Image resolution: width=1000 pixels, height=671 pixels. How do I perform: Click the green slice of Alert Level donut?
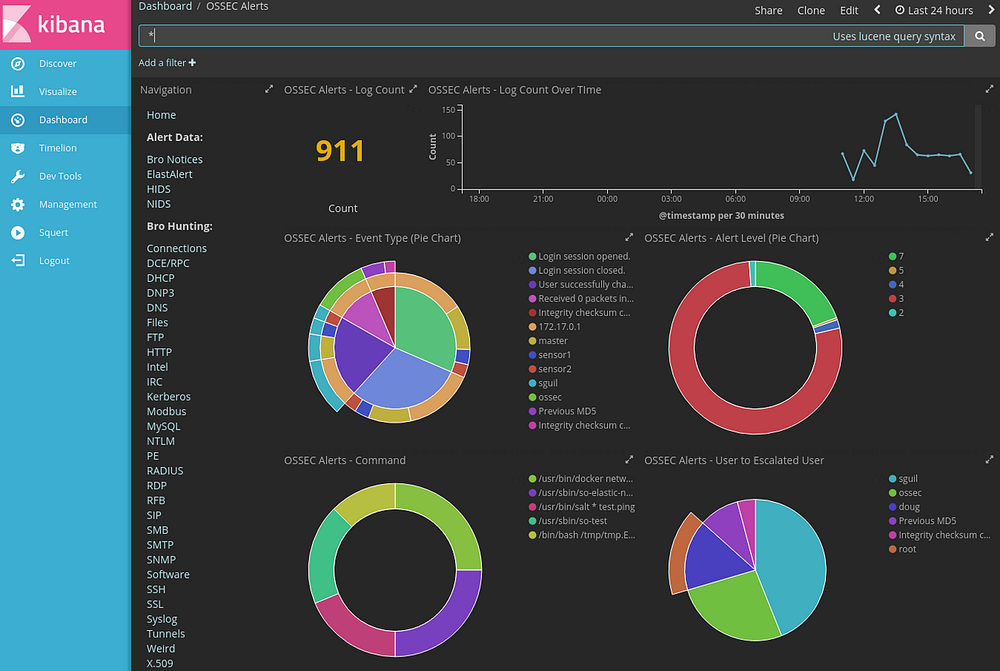click(x=802, y=284)
